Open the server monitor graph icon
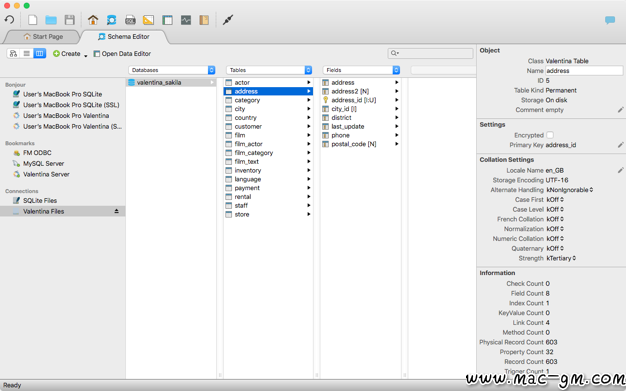Image resolution: width=626 pixels, height=391 pixels. point(186,20)
